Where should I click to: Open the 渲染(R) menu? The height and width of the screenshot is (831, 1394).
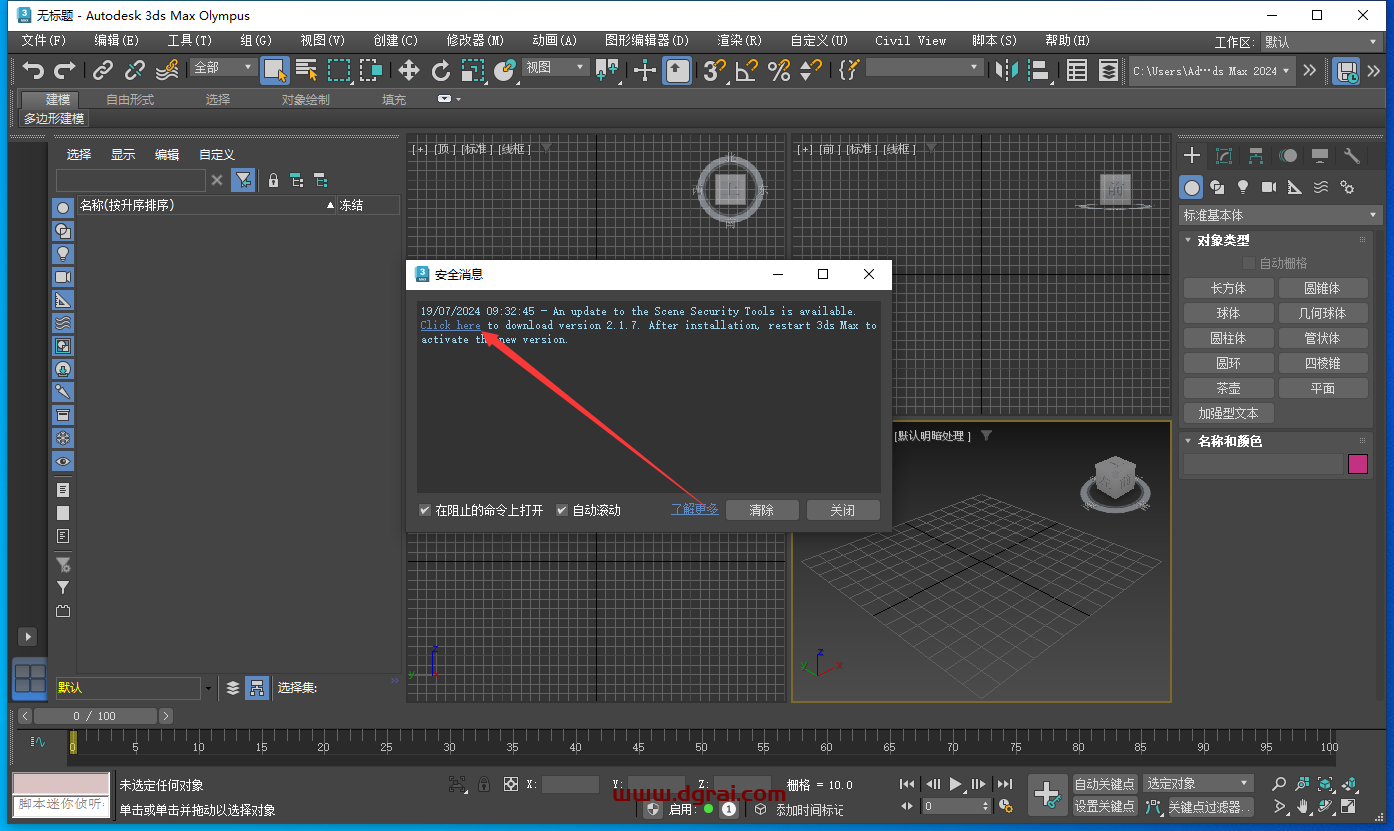[739, 41]
